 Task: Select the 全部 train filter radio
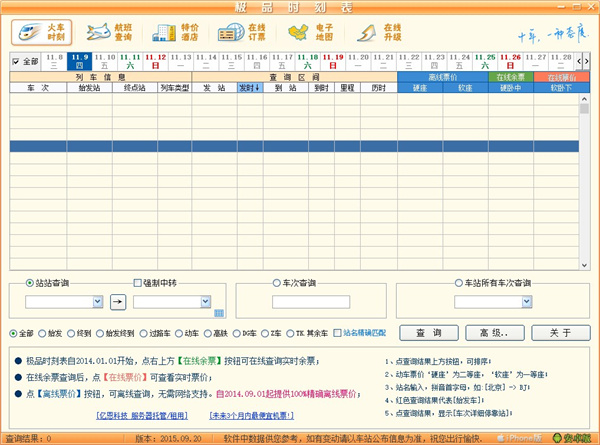(x=13, y=334)
